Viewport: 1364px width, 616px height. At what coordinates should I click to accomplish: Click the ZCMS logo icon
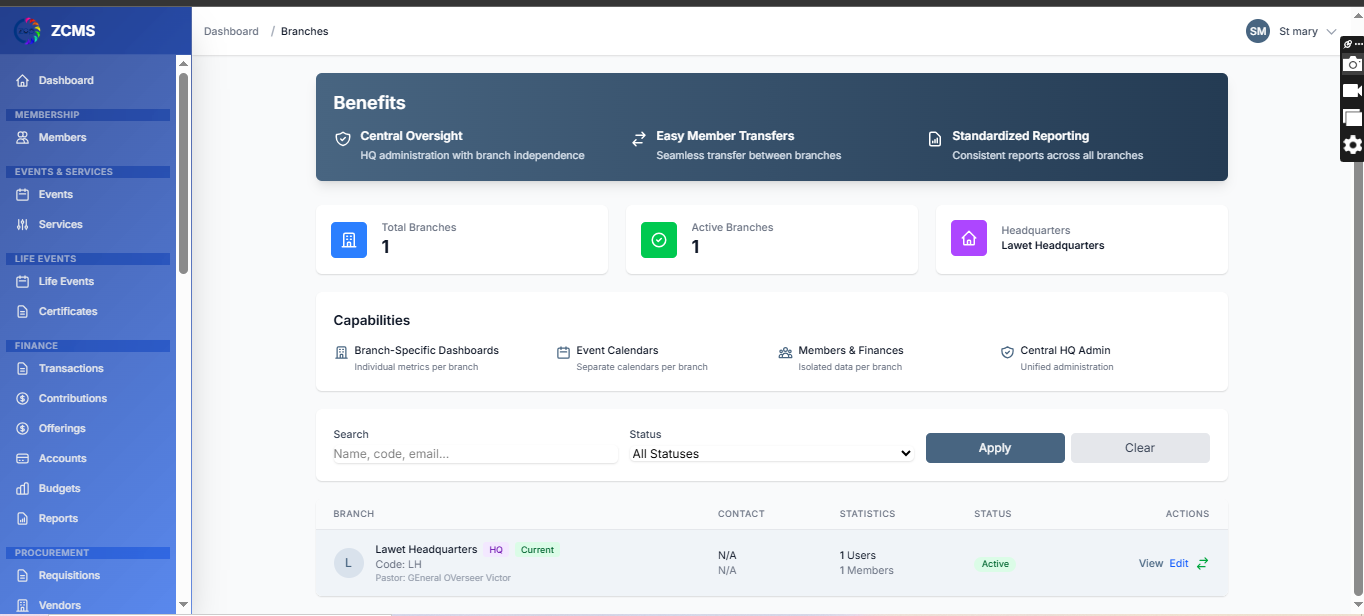(x=27, y=31)
